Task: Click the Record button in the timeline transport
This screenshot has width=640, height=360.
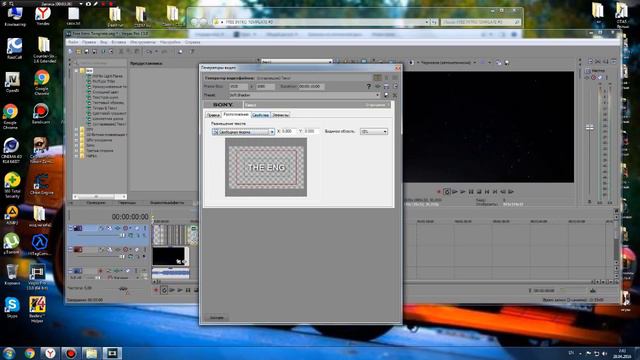Action: (156, 290)
